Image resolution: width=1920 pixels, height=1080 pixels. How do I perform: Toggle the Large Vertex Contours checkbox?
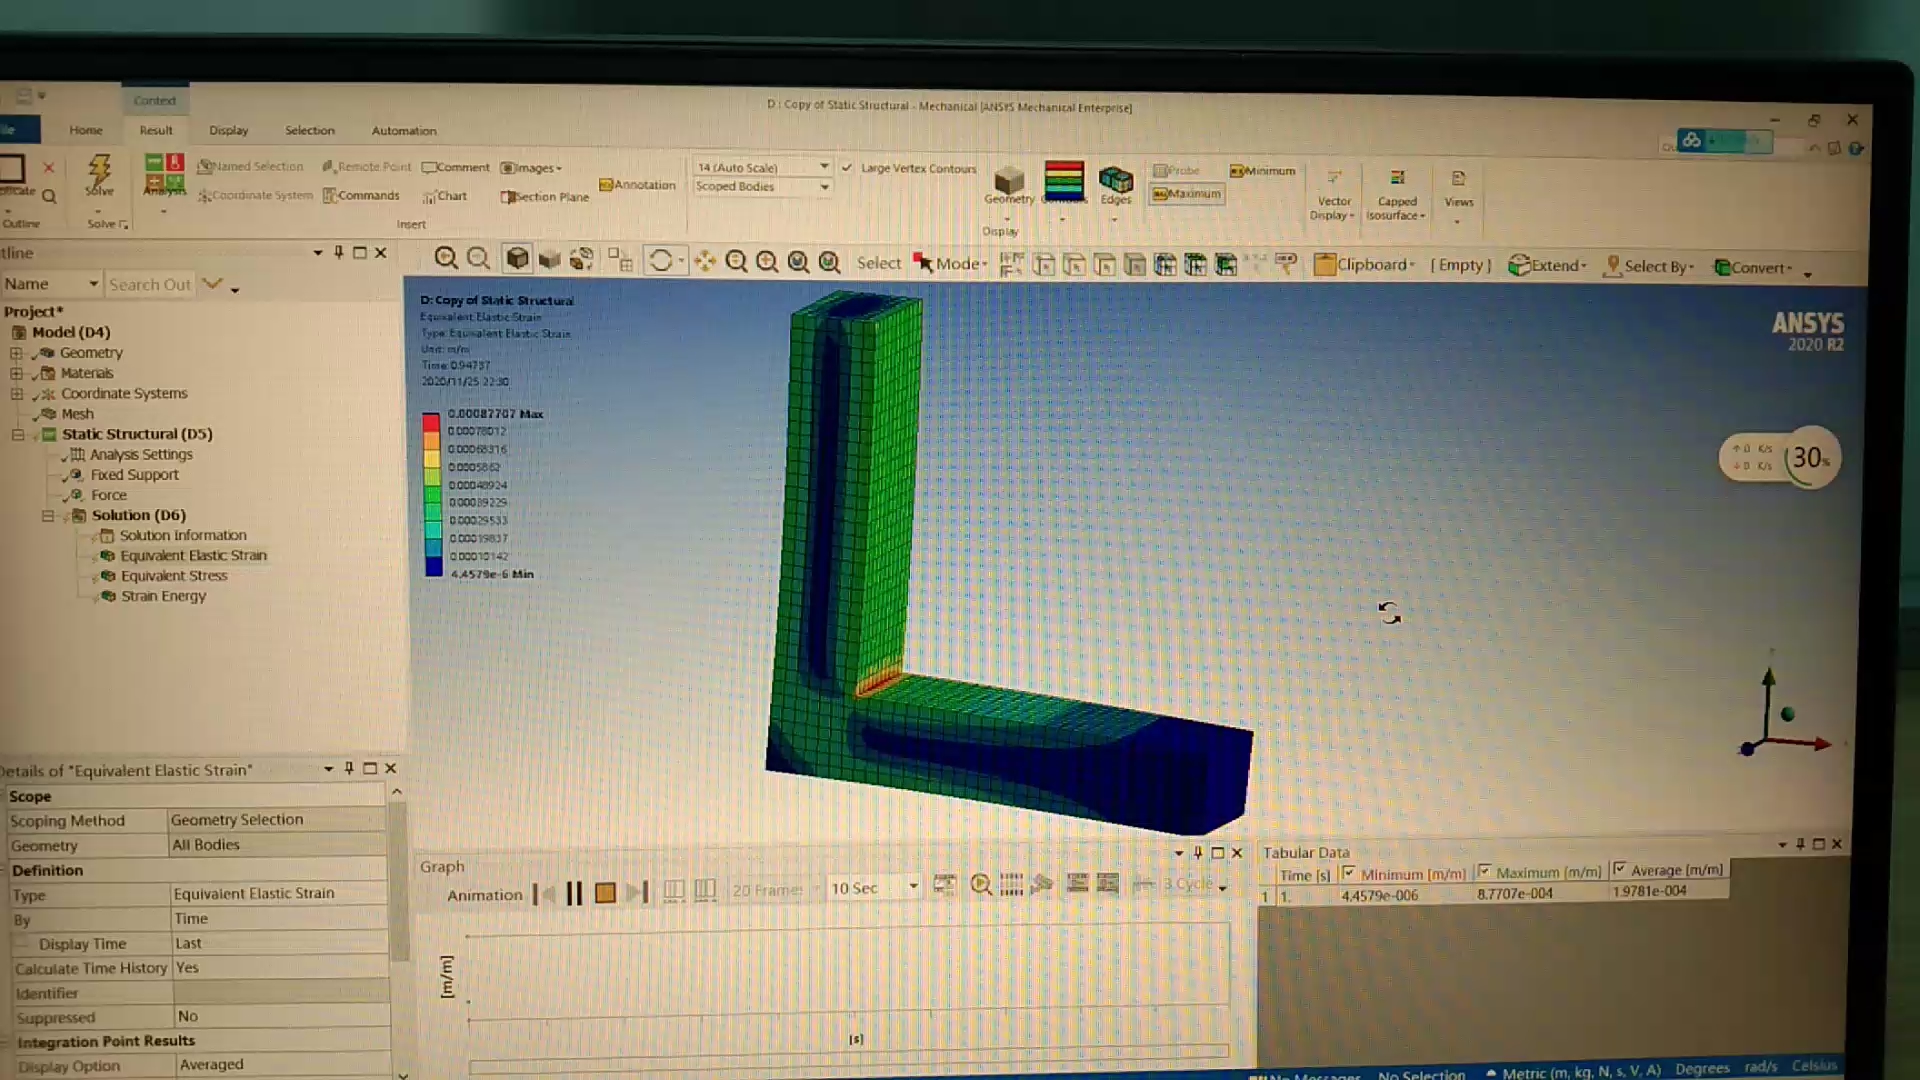point(847,168)
